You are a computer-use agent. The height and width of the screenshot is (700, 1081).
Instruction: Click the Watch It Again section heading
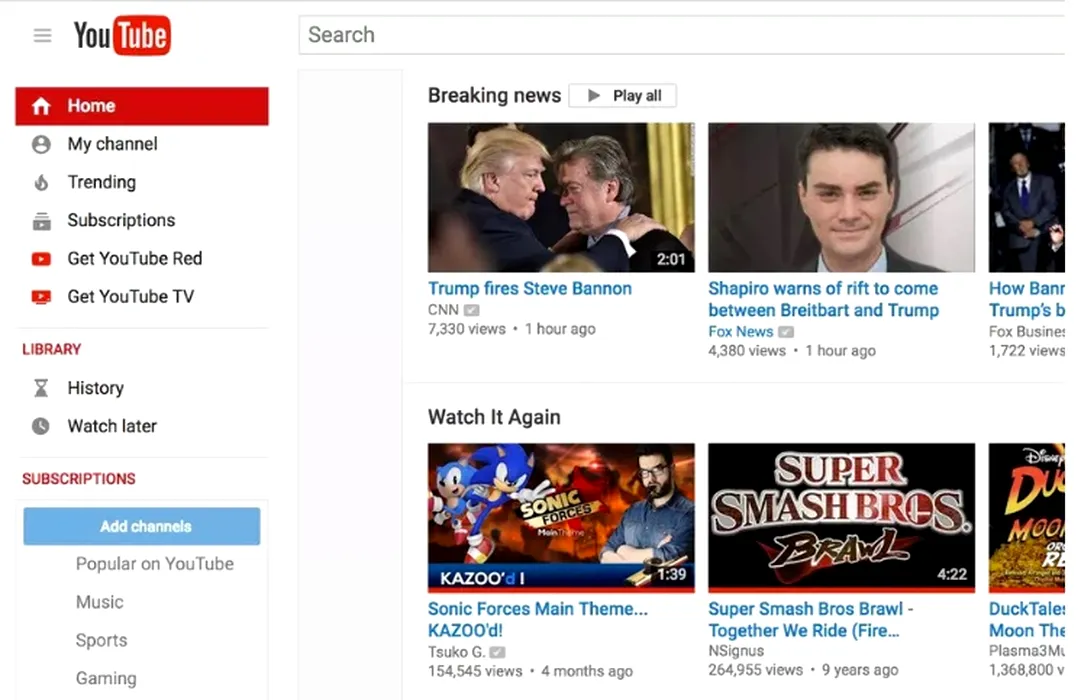494,418
